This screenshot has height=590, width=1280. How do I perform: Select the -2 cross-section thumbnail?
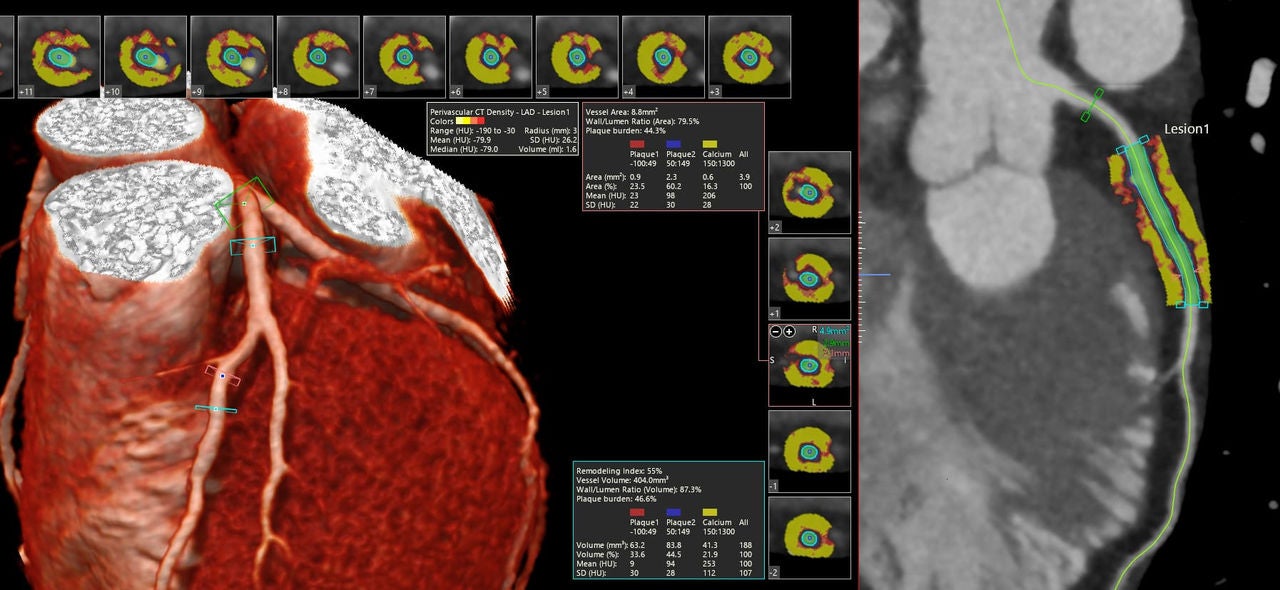[809, 537]
